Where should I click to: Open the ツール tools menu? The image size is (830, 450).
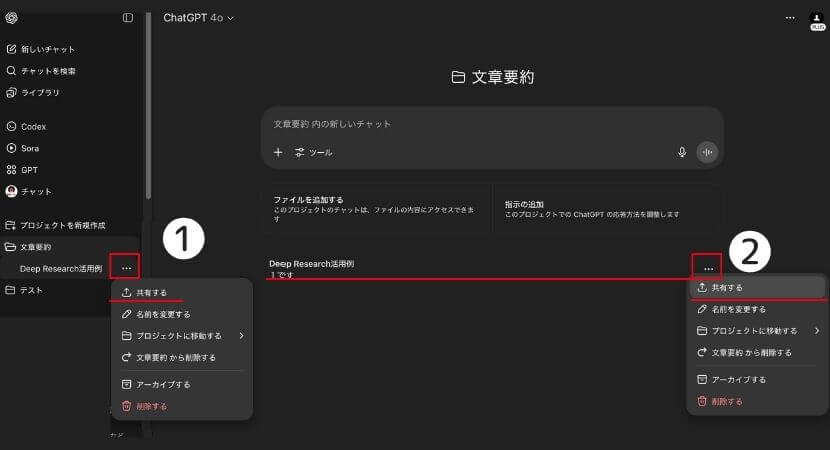coord(314,152)
